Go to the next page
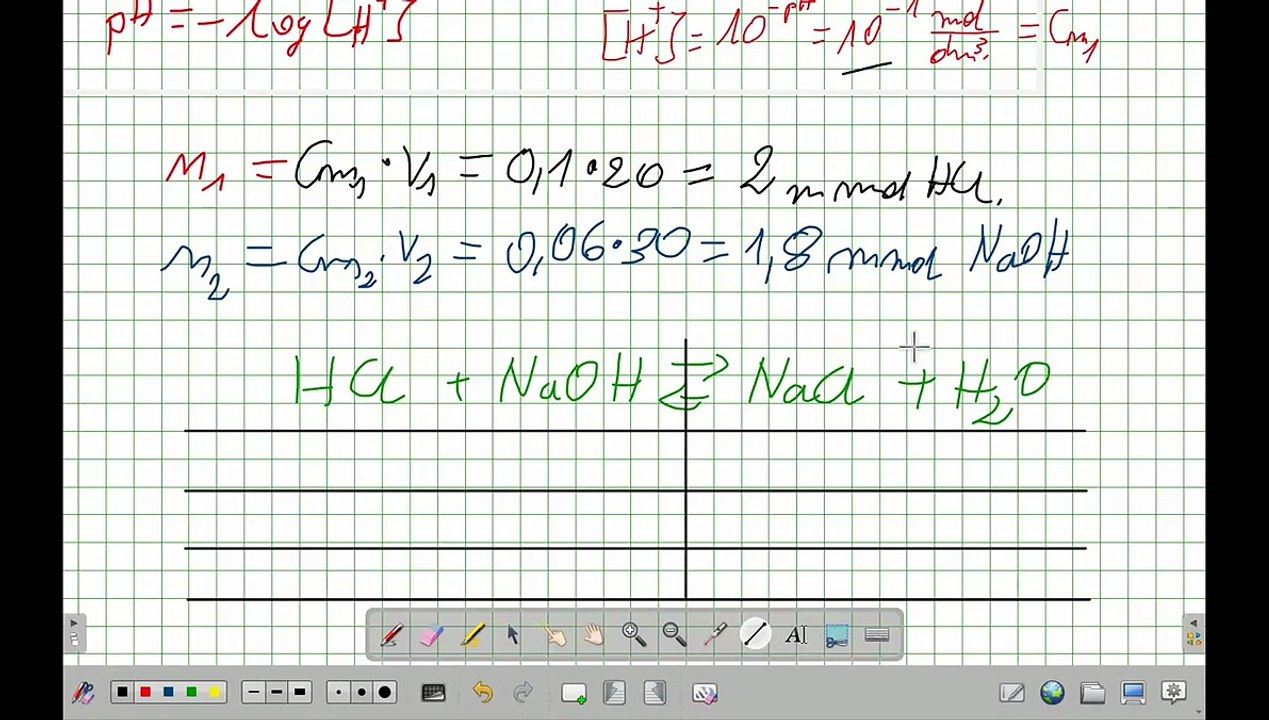This screenshot has width=1269, height=720. (x=655, y=692)
